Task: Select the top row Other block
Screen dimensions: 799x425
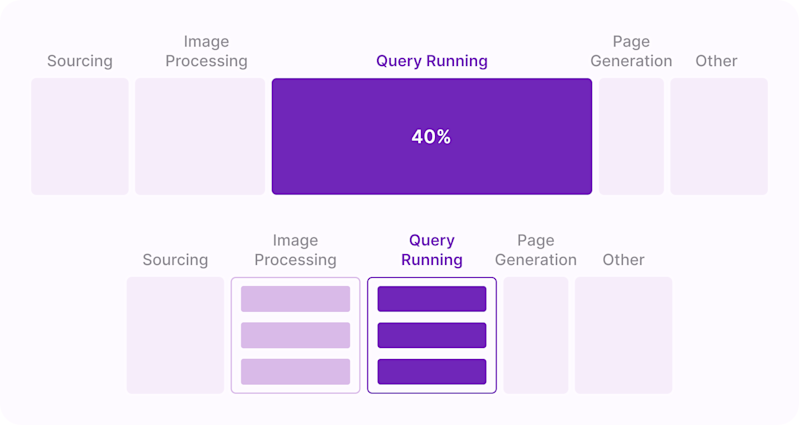Action: tap(719, 136)
